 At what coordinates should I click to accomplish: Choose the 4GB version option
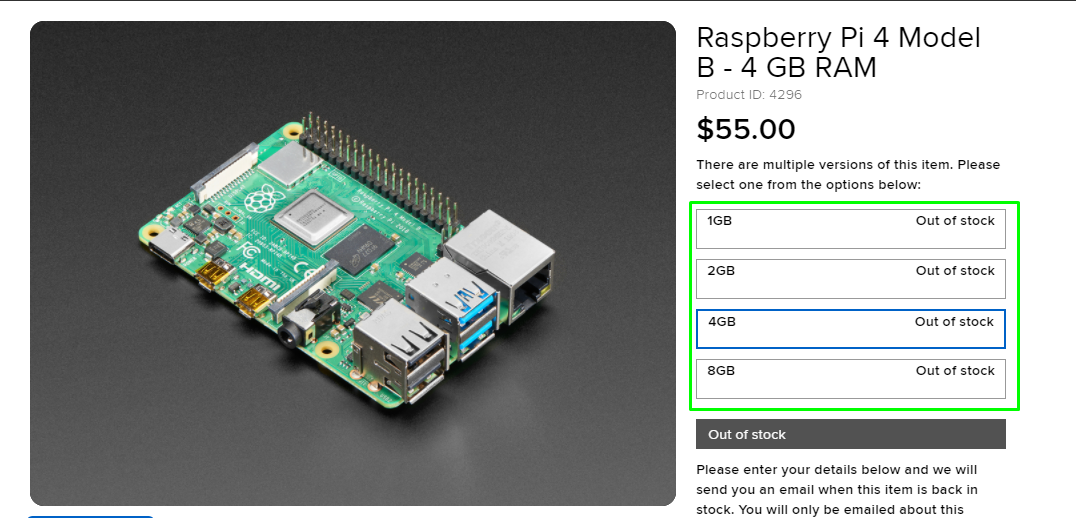[850, 329]
